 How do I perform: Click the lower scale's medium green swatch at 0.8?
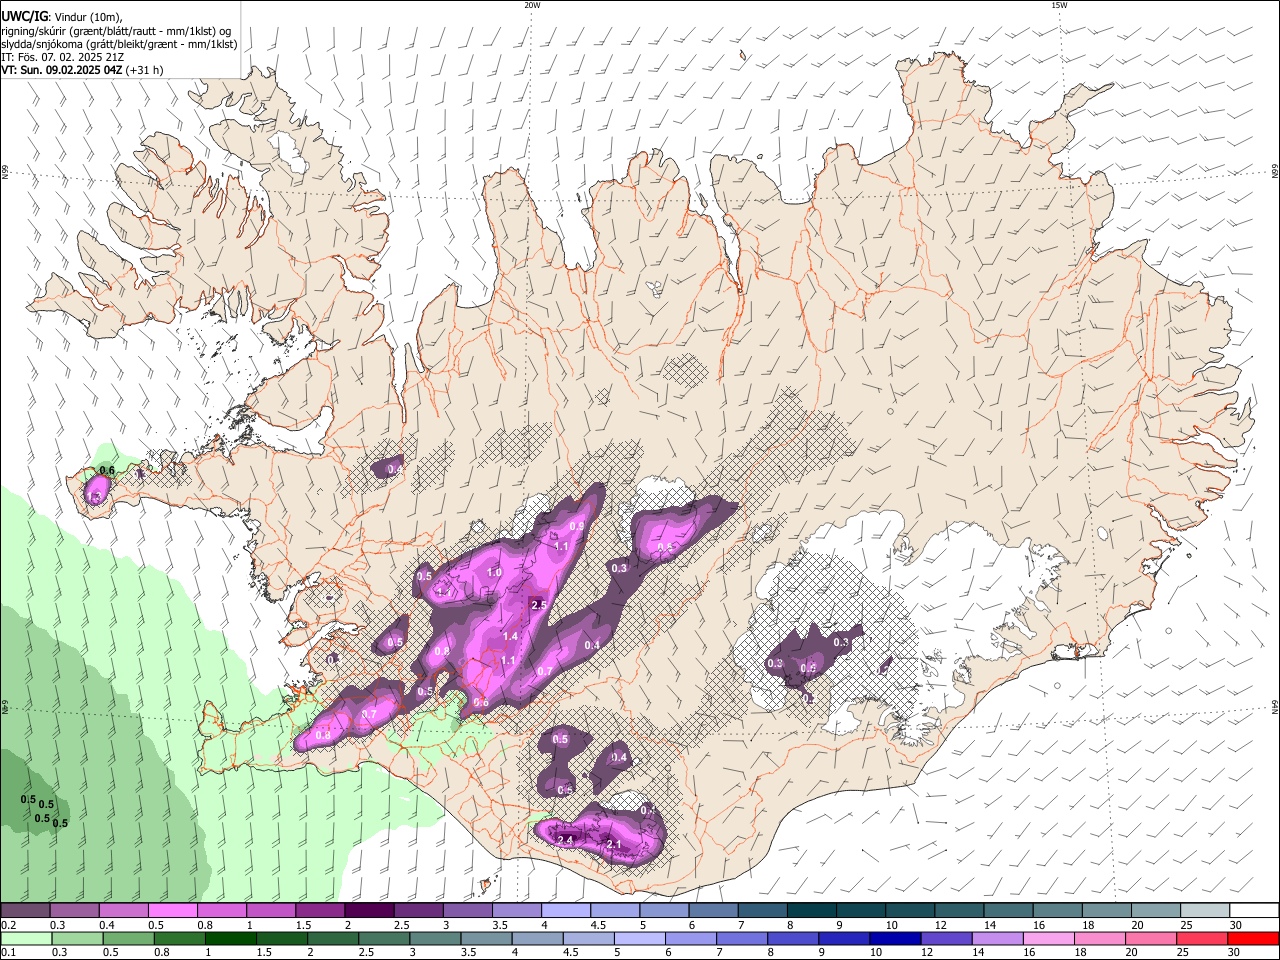(x=179, y=939)
